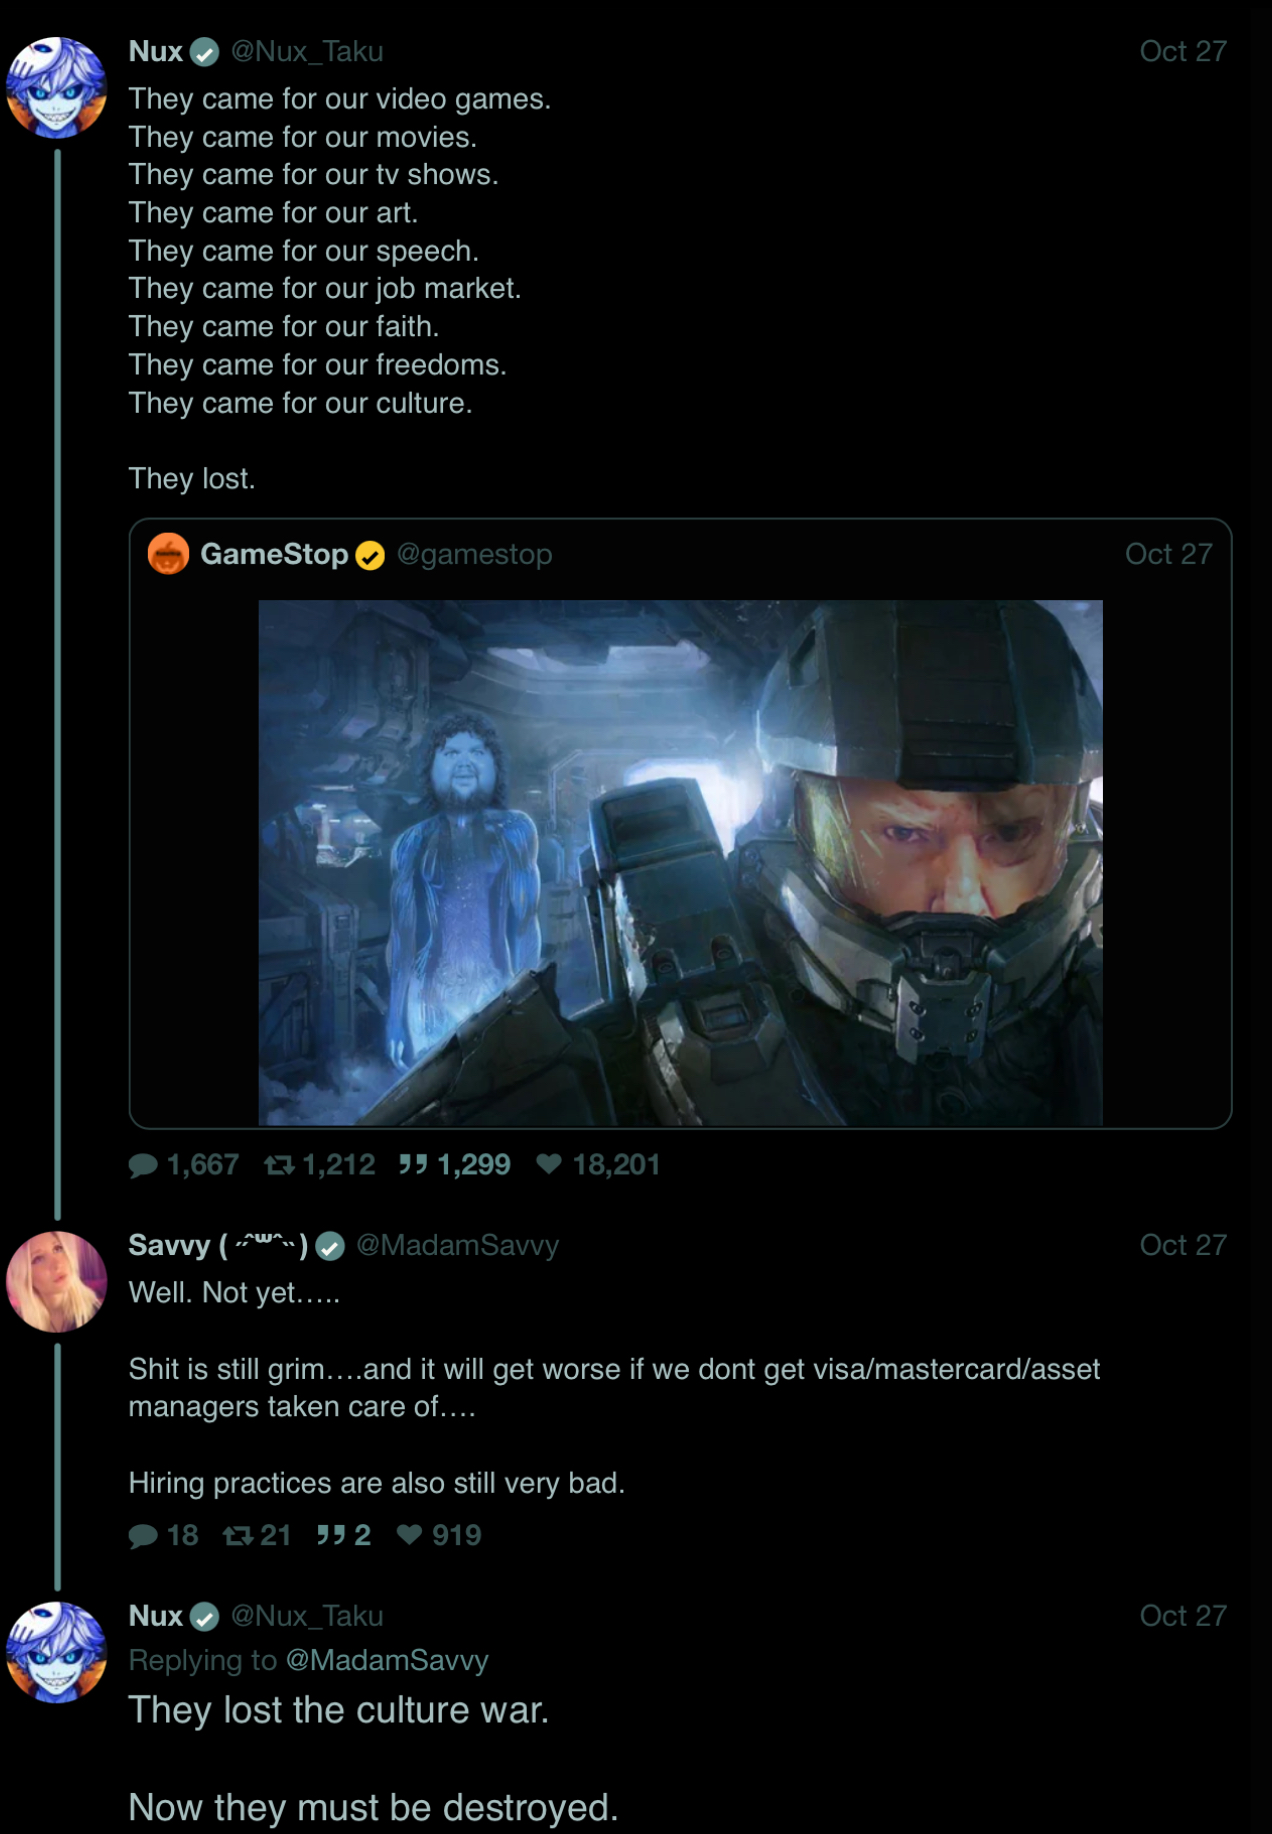Click the GameStop account name
The image size is (1272, 1834).
coord(274,554)
